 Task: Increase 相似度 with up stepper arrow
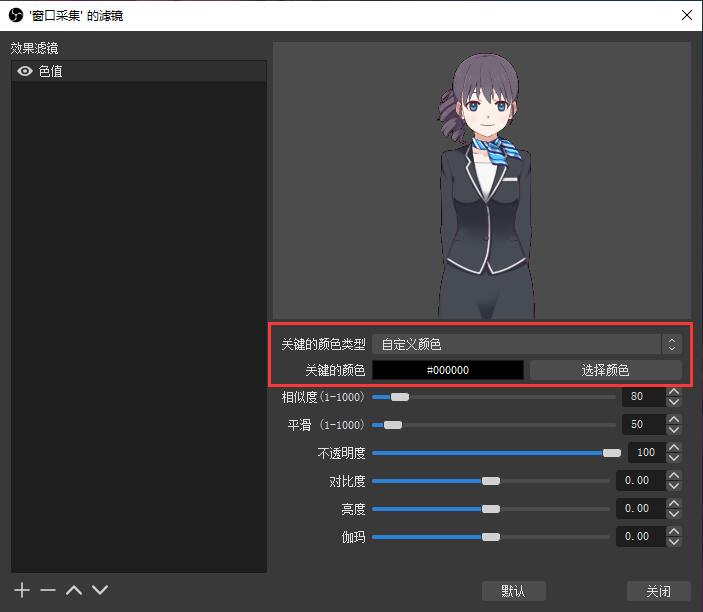[673, 392]
